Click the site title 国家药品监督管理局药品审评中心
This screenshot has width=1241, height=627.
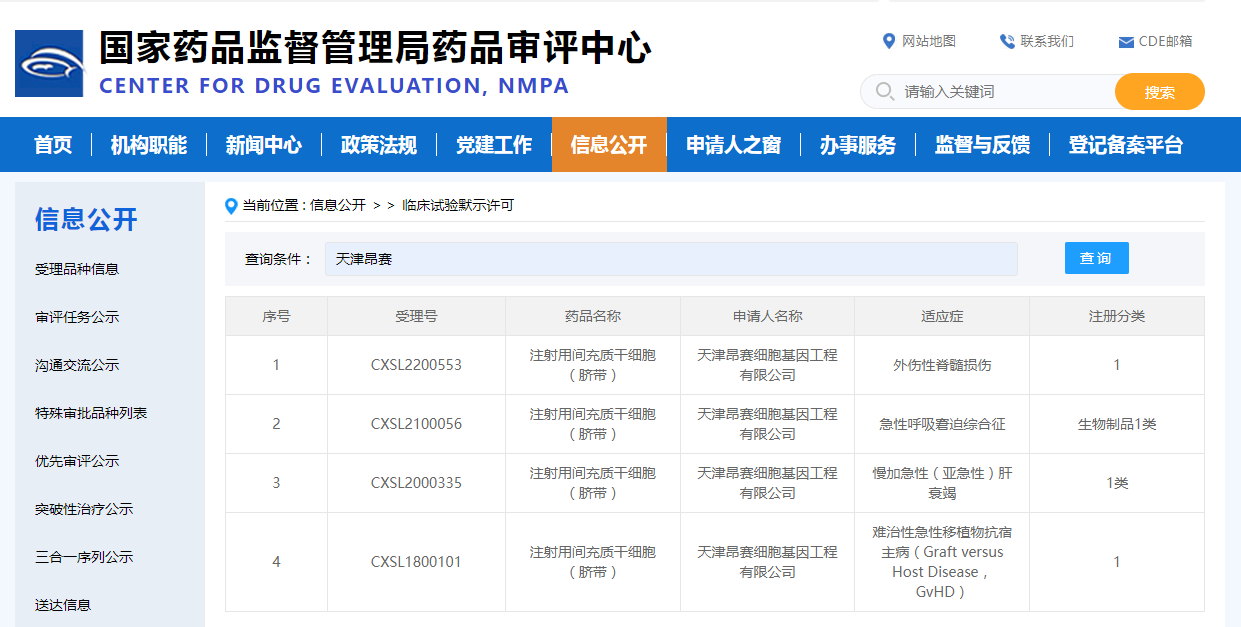point(375,47)
